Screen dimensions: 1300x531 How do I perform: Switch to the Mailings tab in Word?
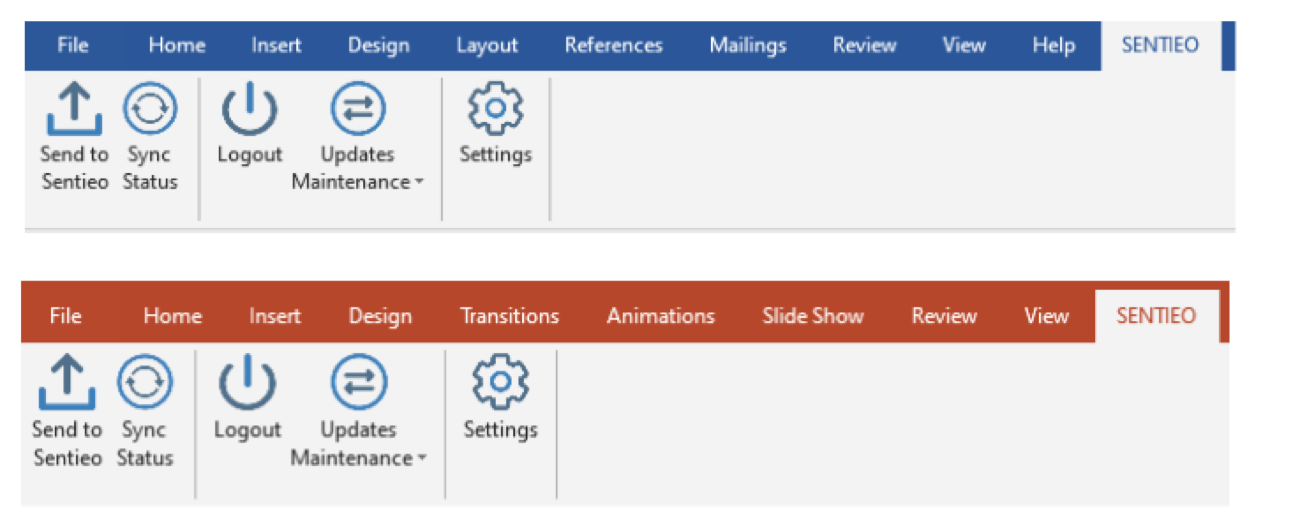tap(748, 46)
